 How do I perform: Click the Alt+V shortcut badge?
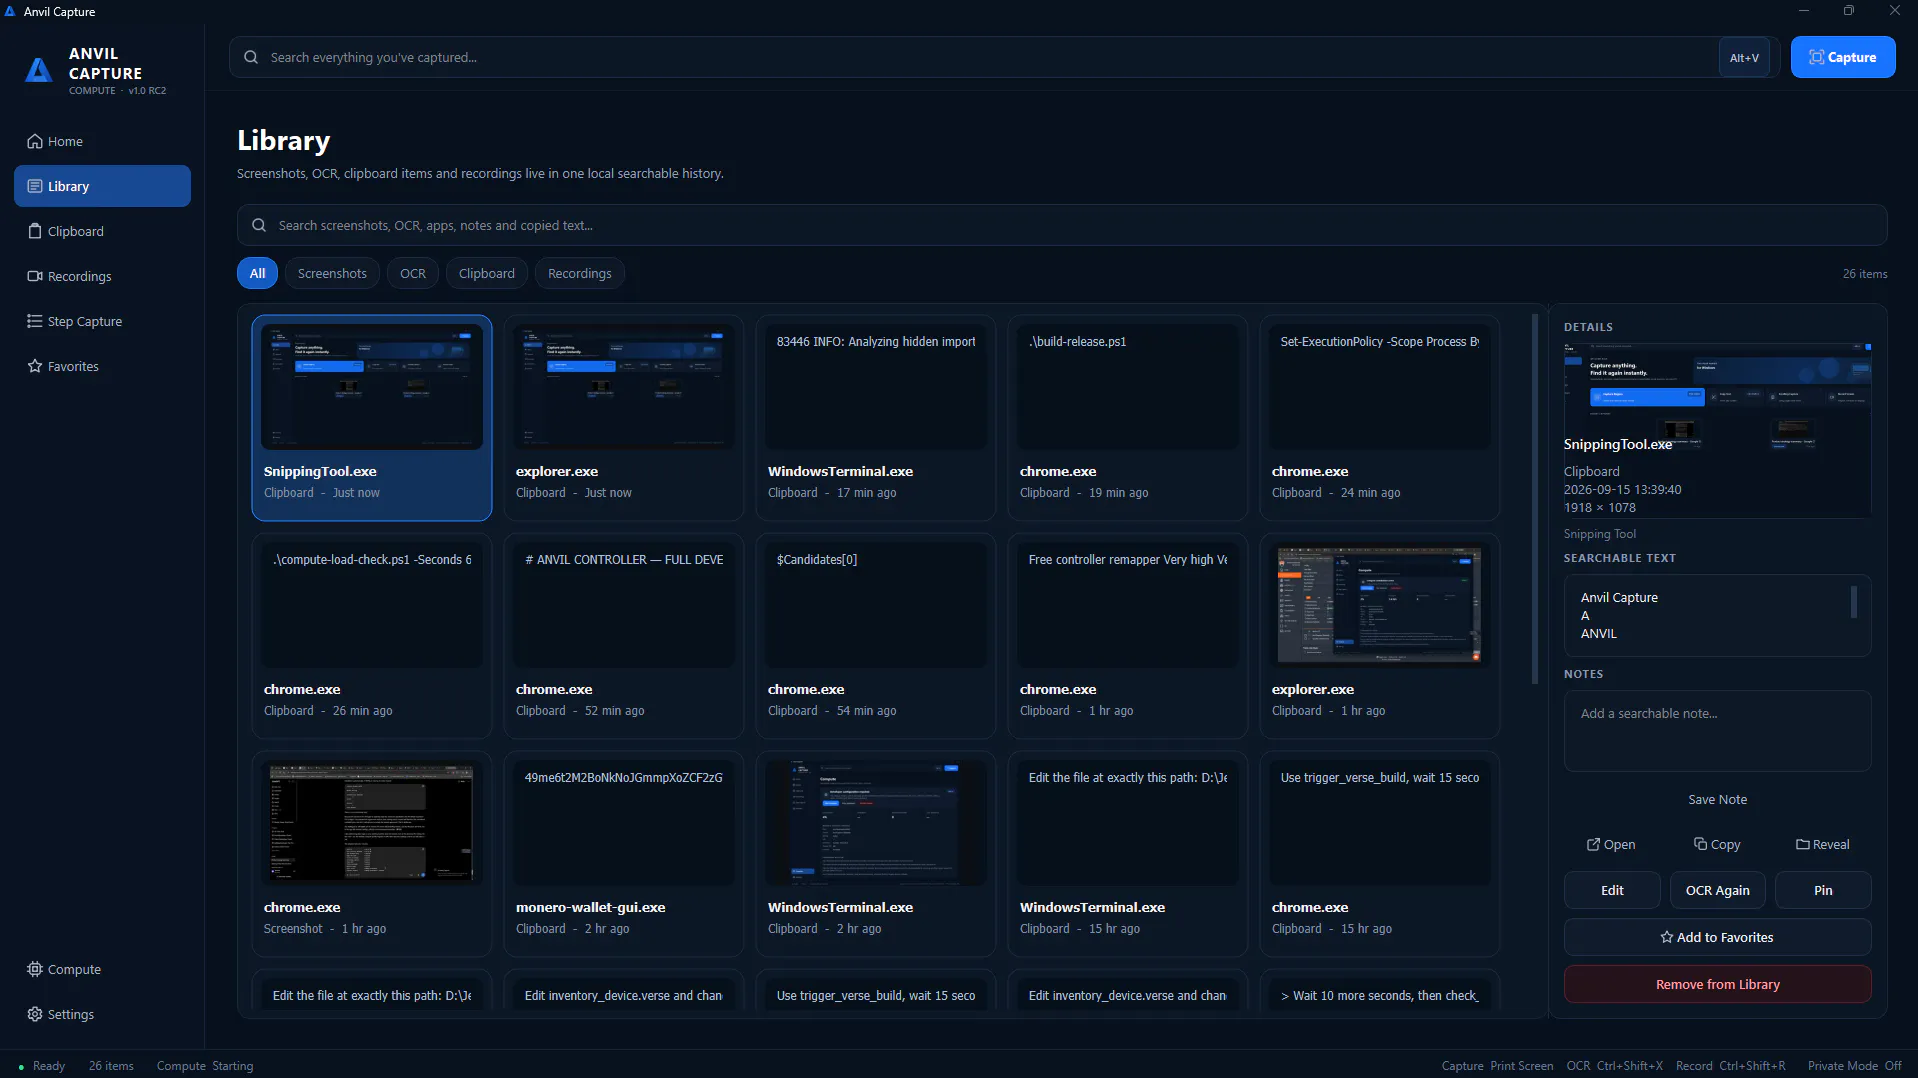click(x=1744, y=58)
